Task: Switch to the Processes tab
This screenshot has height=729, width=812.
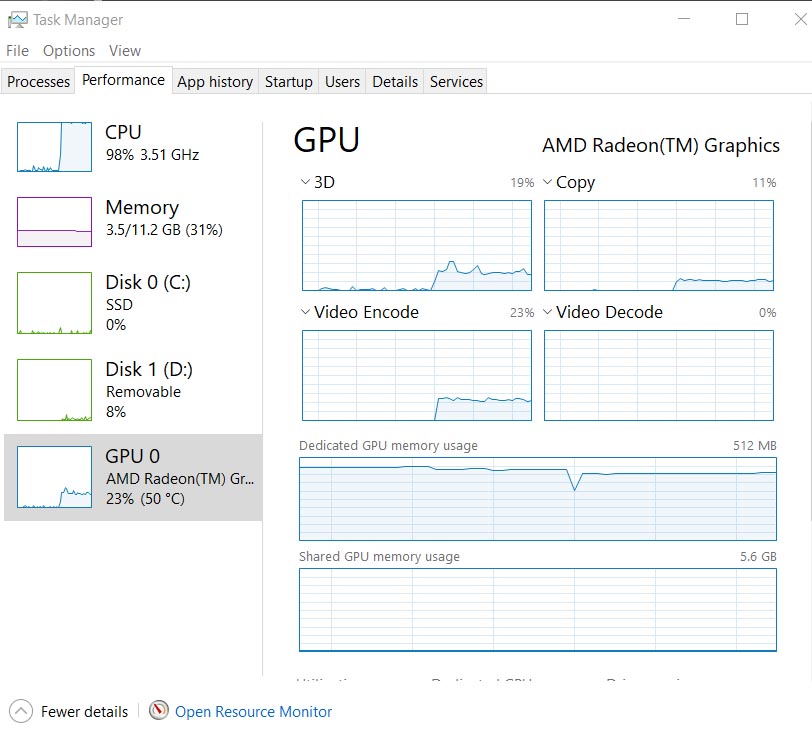Action: (x=38, y=81)
